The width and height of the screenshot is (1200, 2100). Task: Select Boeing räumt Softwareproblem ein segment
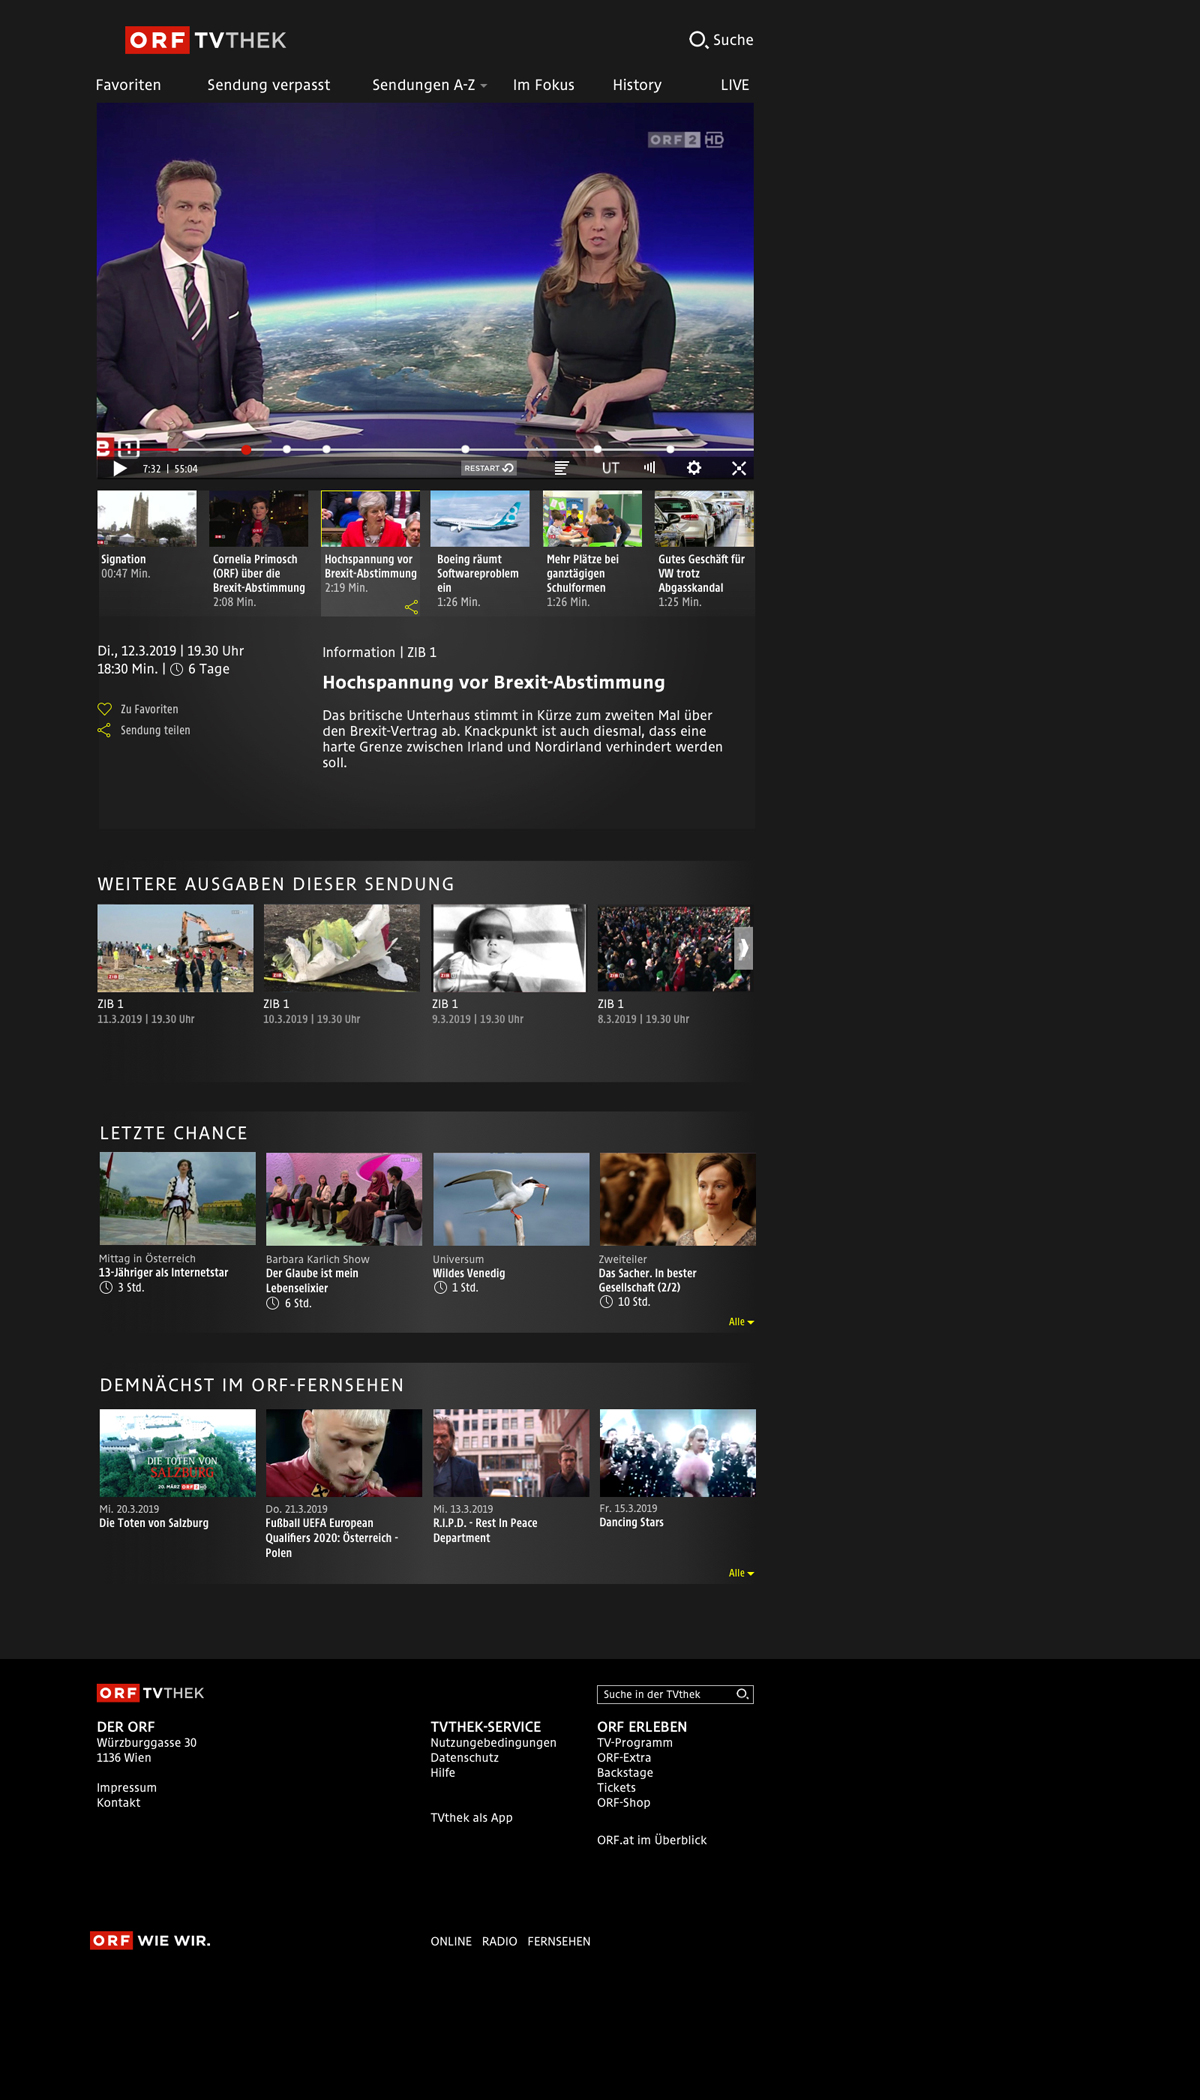[x=480, y=518]
